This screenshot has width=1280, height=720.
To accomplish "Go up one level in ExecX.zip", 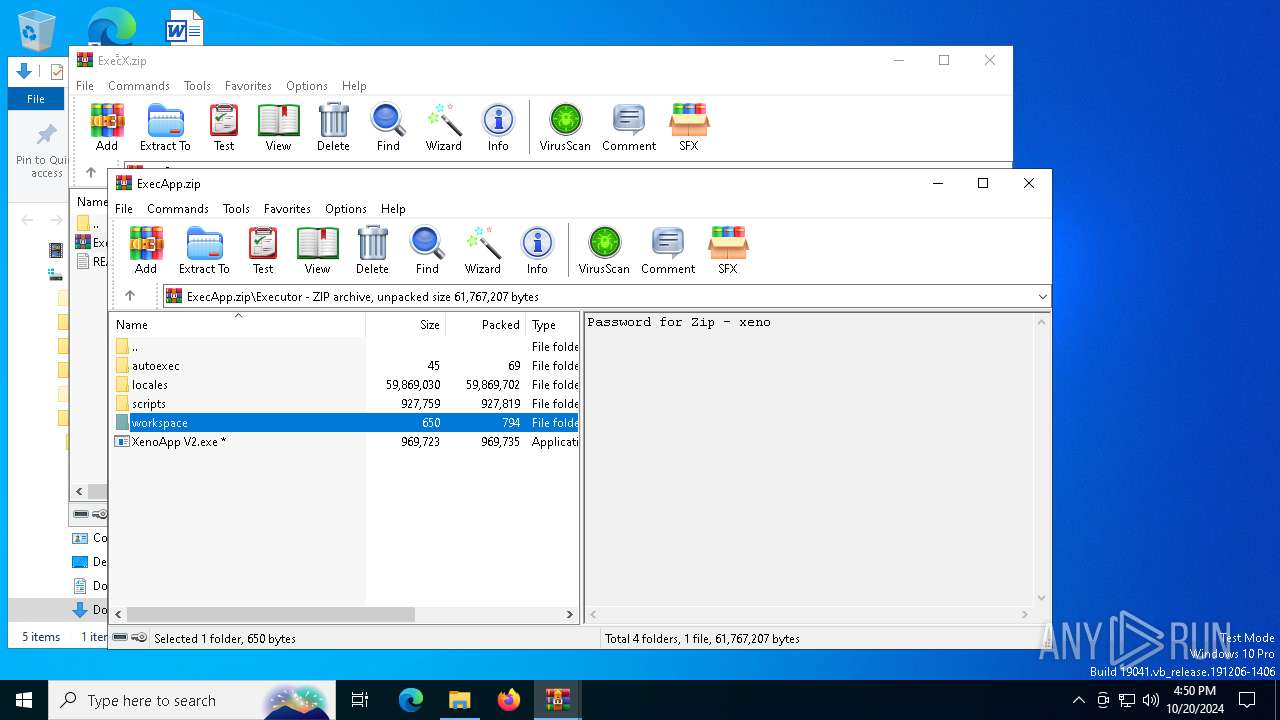I will tap(91, 172).
